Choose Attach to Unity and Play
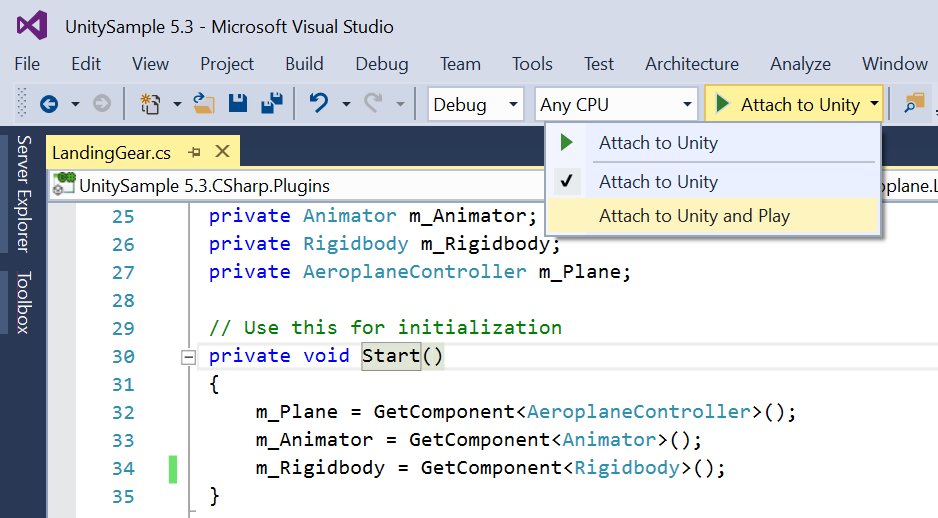 (712, 216)
